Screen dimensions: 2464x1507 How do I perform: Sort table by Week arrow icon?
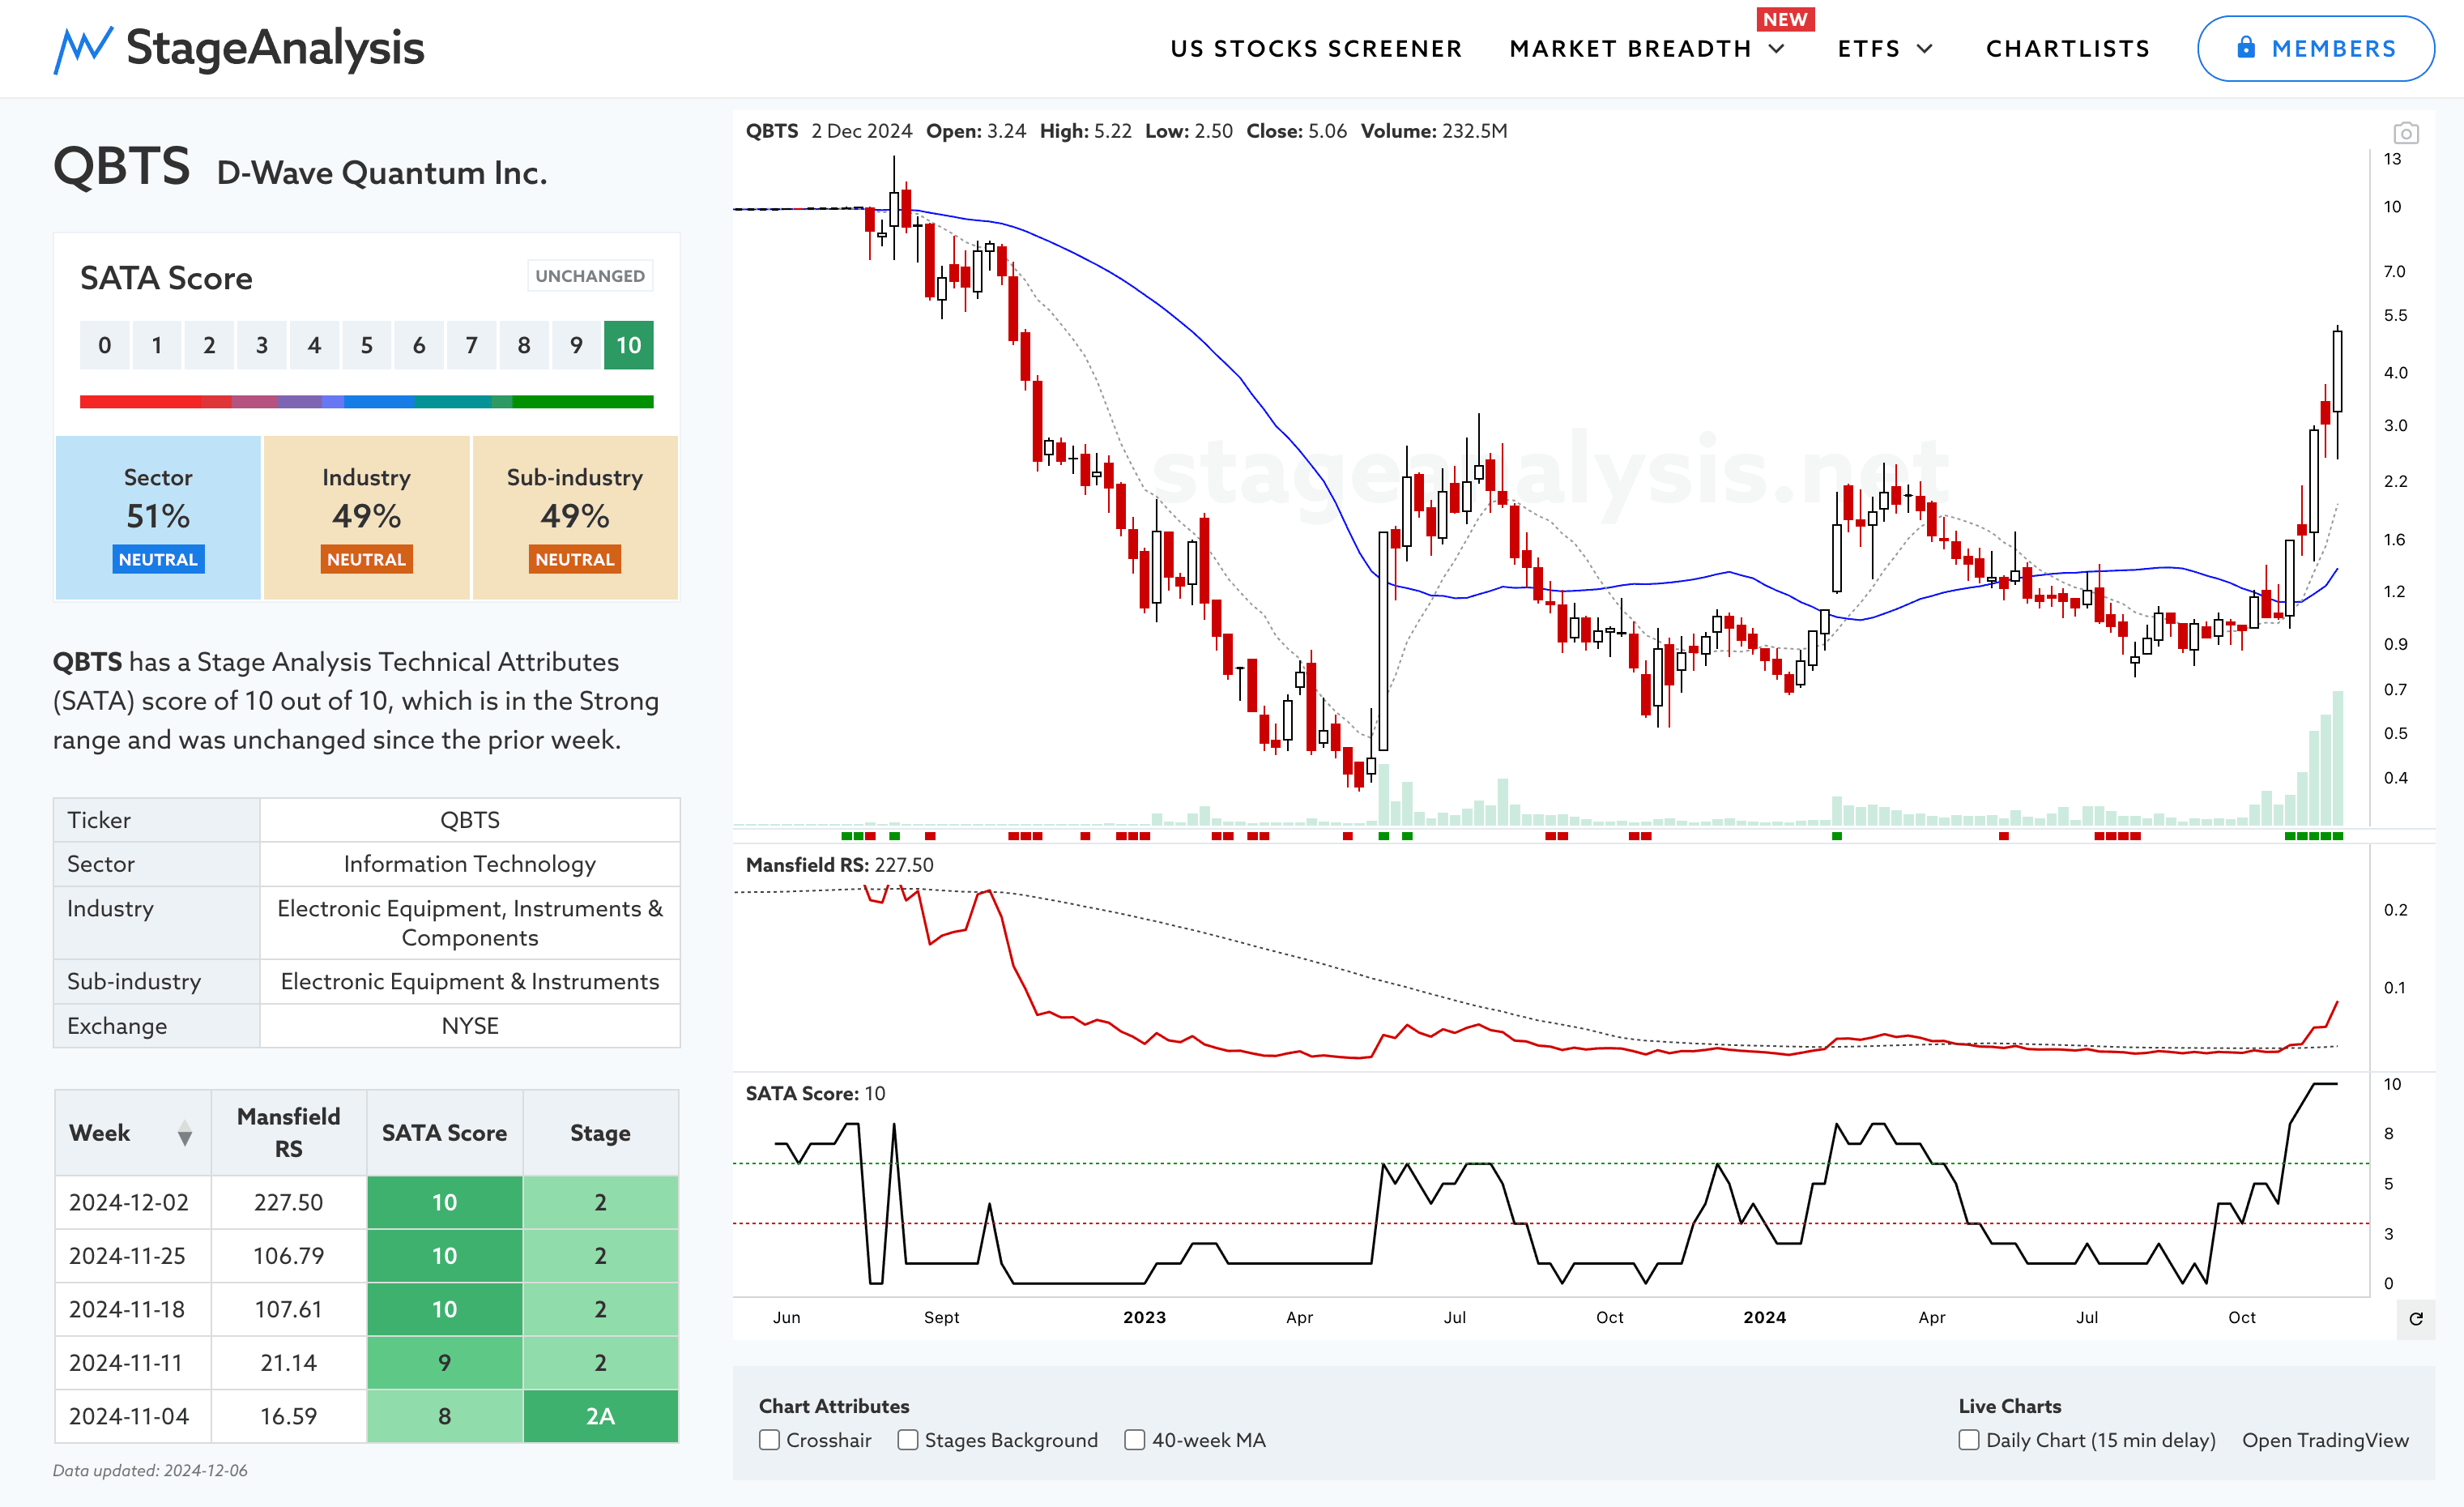(184, 1133)
